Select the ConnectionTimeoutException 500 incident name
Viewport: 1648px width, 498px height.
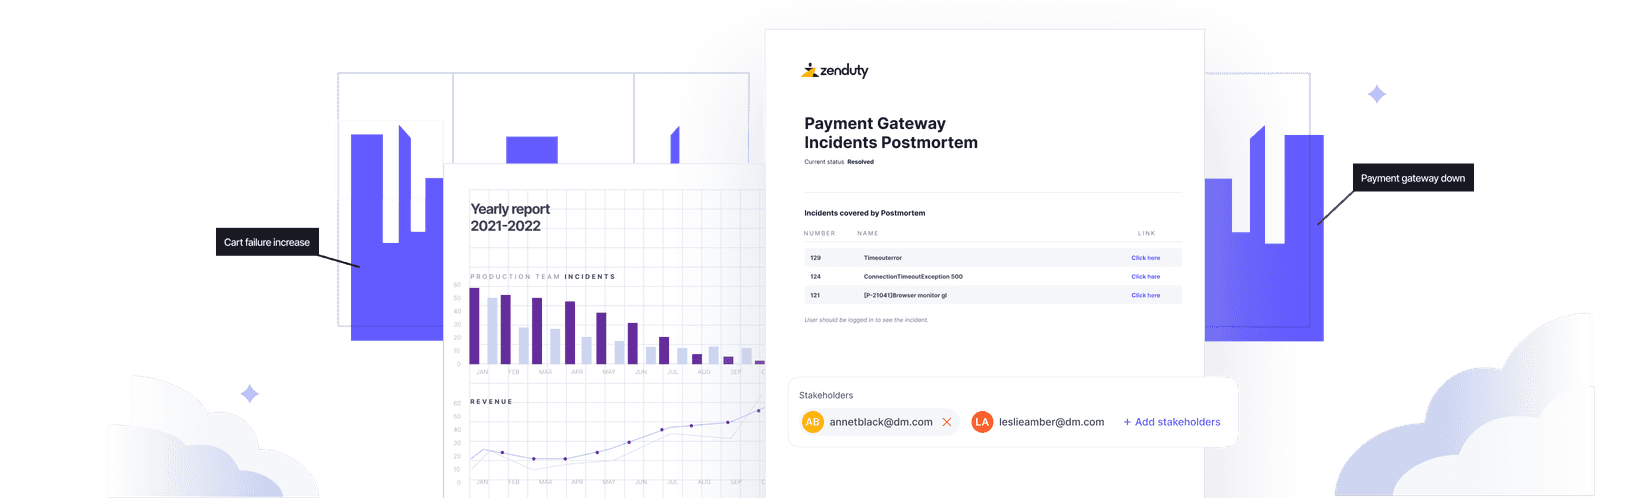912,277
